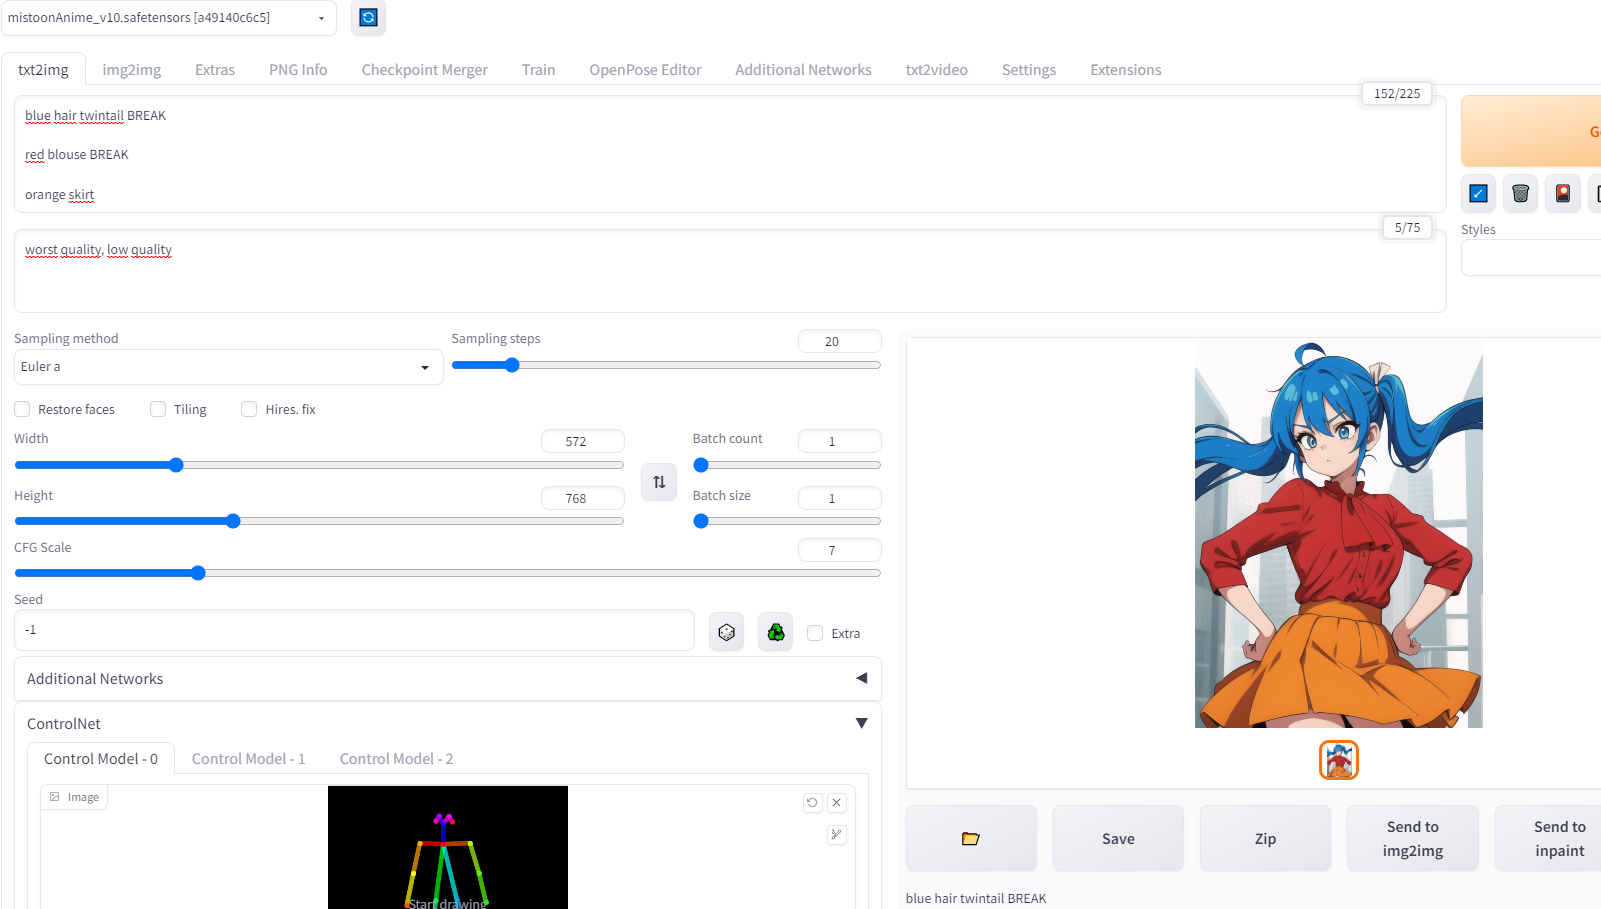Image resolution: width=1601 pixels, height=909 pixels.
Task: Collapse the ControlNet section
Action: point(861,722)
